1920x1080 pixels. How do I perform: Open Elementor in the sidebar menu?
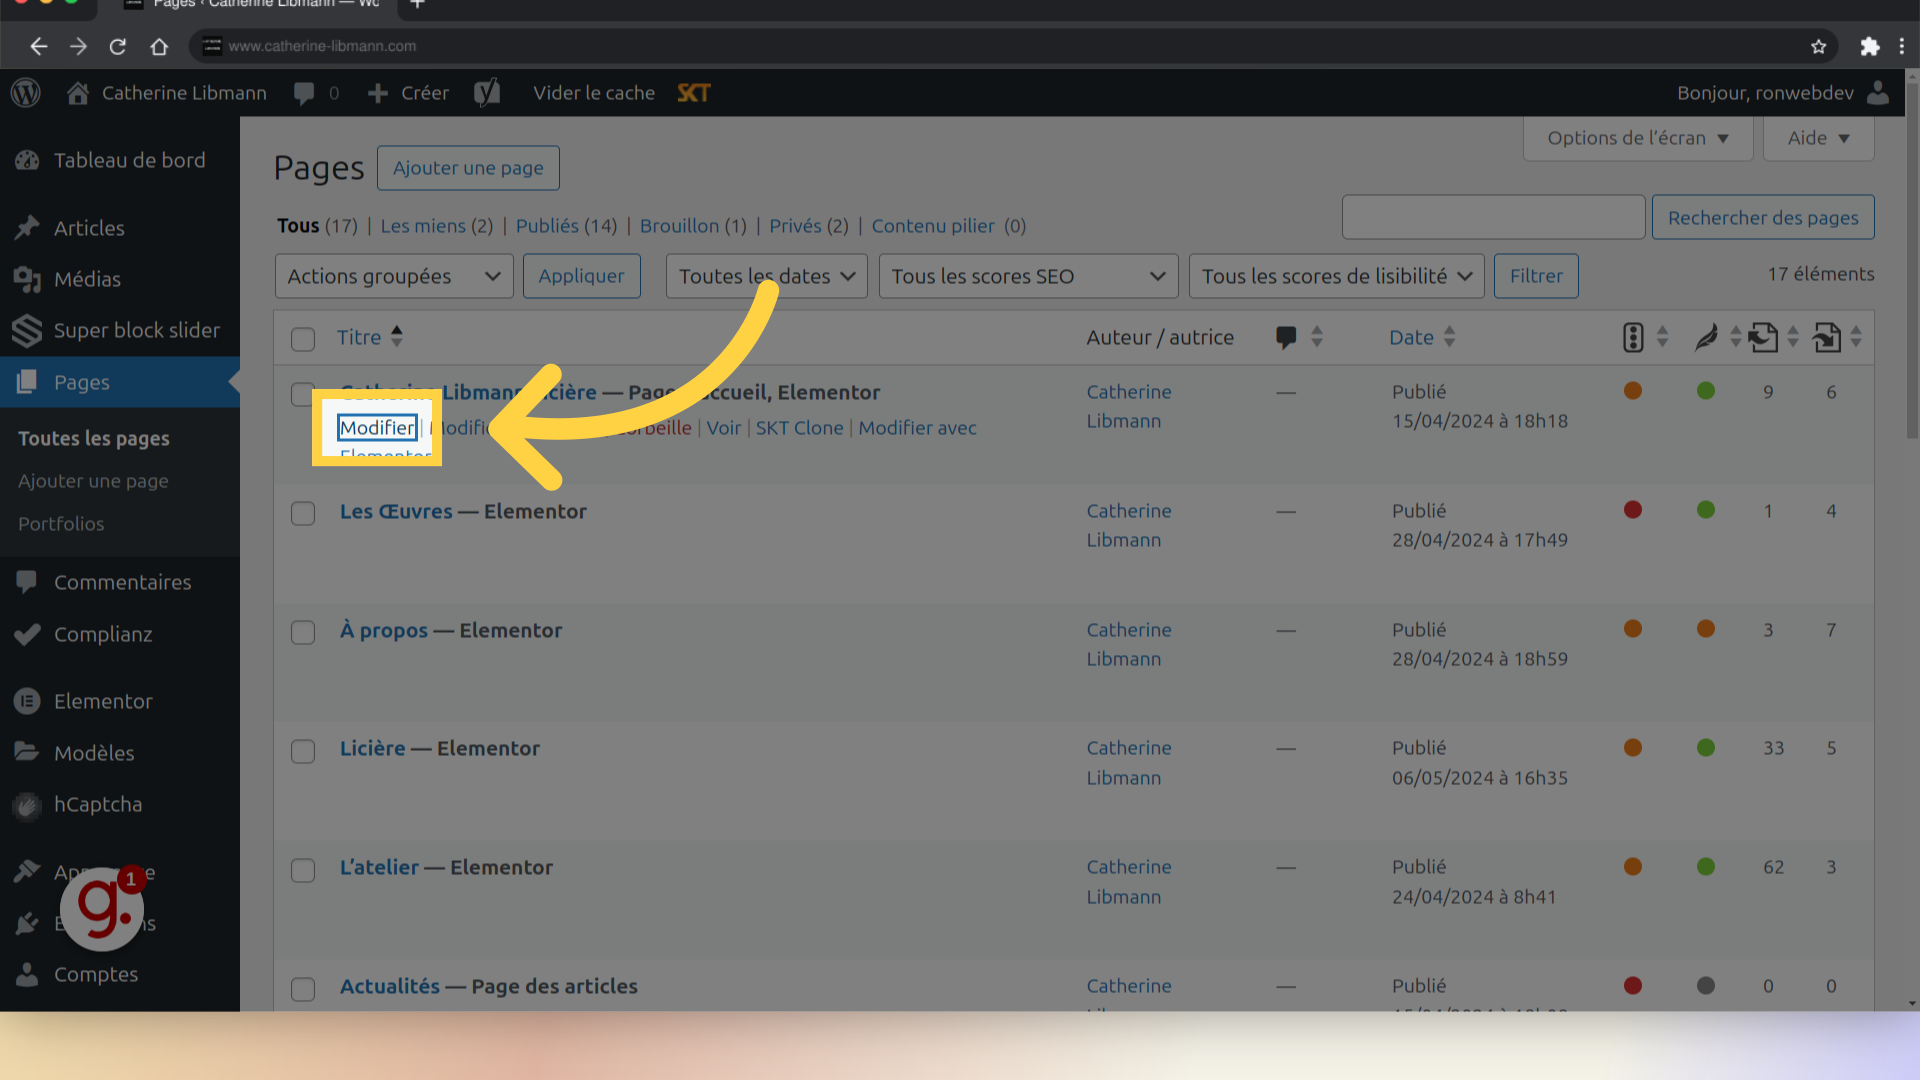[120, 701]
